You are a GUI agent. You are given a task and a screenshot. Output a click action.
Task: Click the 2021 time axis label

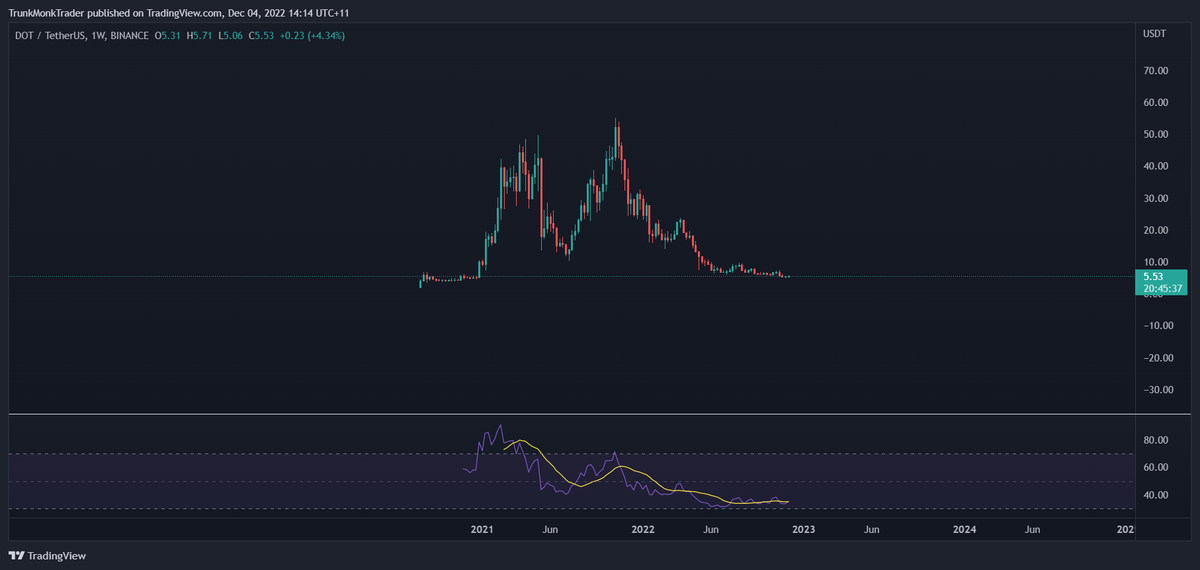pyautogui.click(x=482, y=528)
